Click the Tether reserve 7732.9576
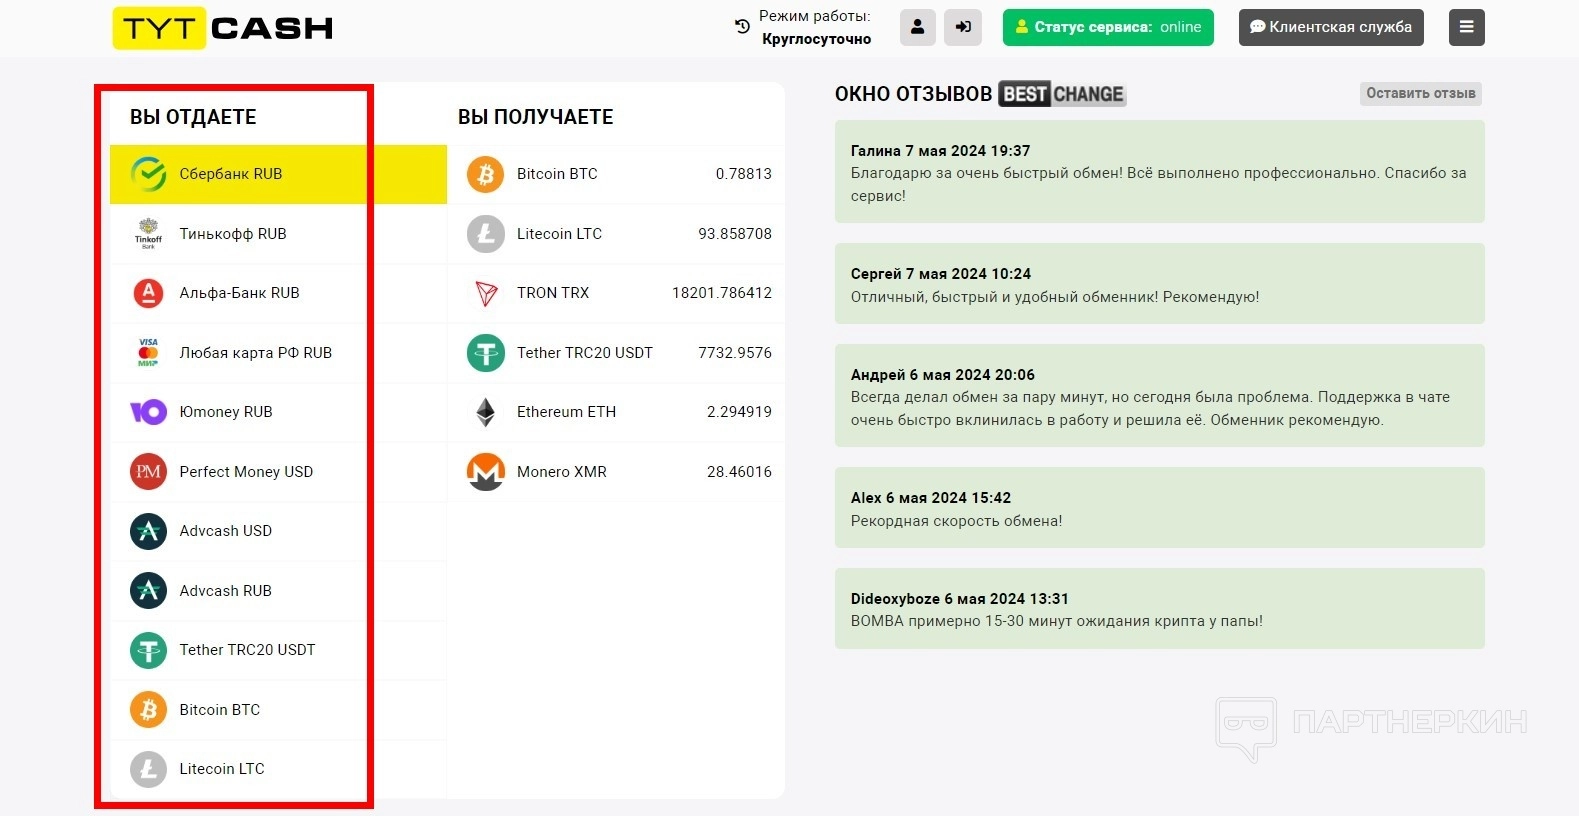The width and height of the screenshot is (1579, 816). 735,352
